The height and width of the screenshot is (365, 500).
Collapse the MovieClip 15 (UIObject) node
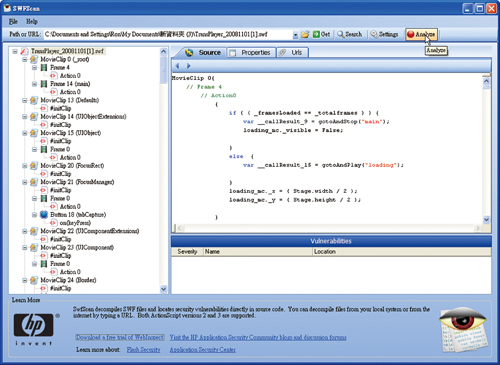tap(25, 133)
